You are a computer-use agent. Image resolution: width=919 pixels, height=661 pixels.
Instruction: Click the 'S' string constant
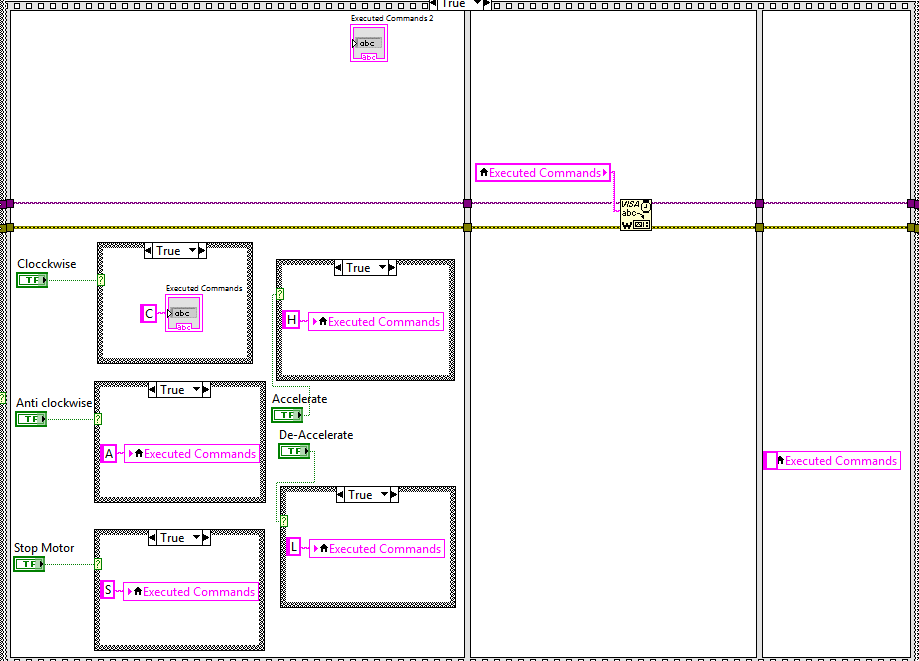point(108,590)
